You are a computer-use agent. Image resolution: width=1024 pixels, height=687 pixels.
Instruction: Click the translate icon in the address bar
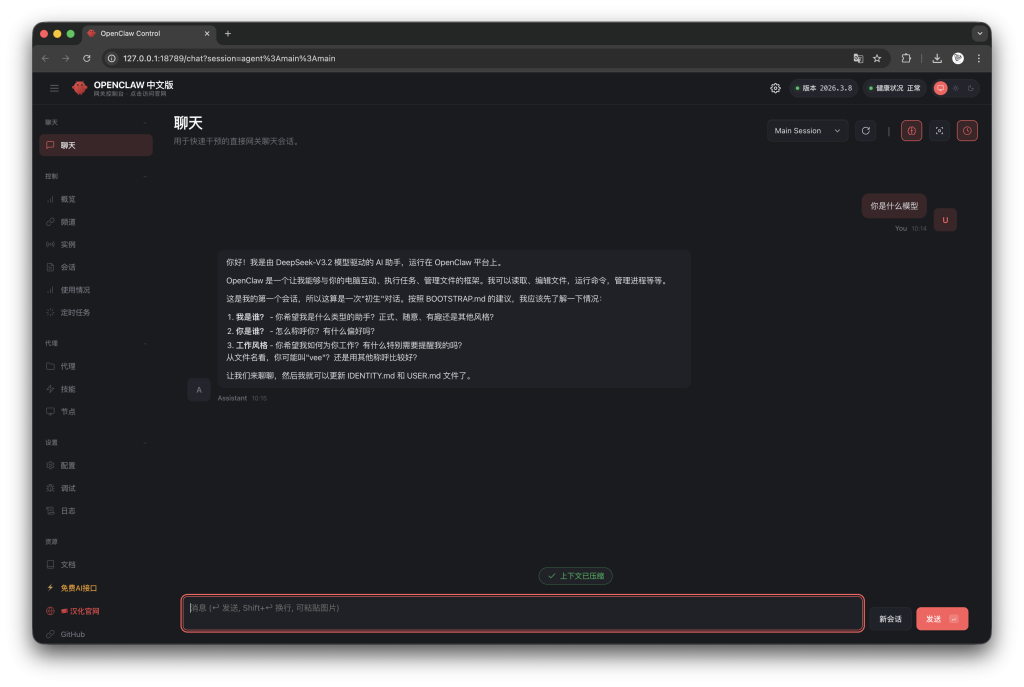tap(858, 58)
